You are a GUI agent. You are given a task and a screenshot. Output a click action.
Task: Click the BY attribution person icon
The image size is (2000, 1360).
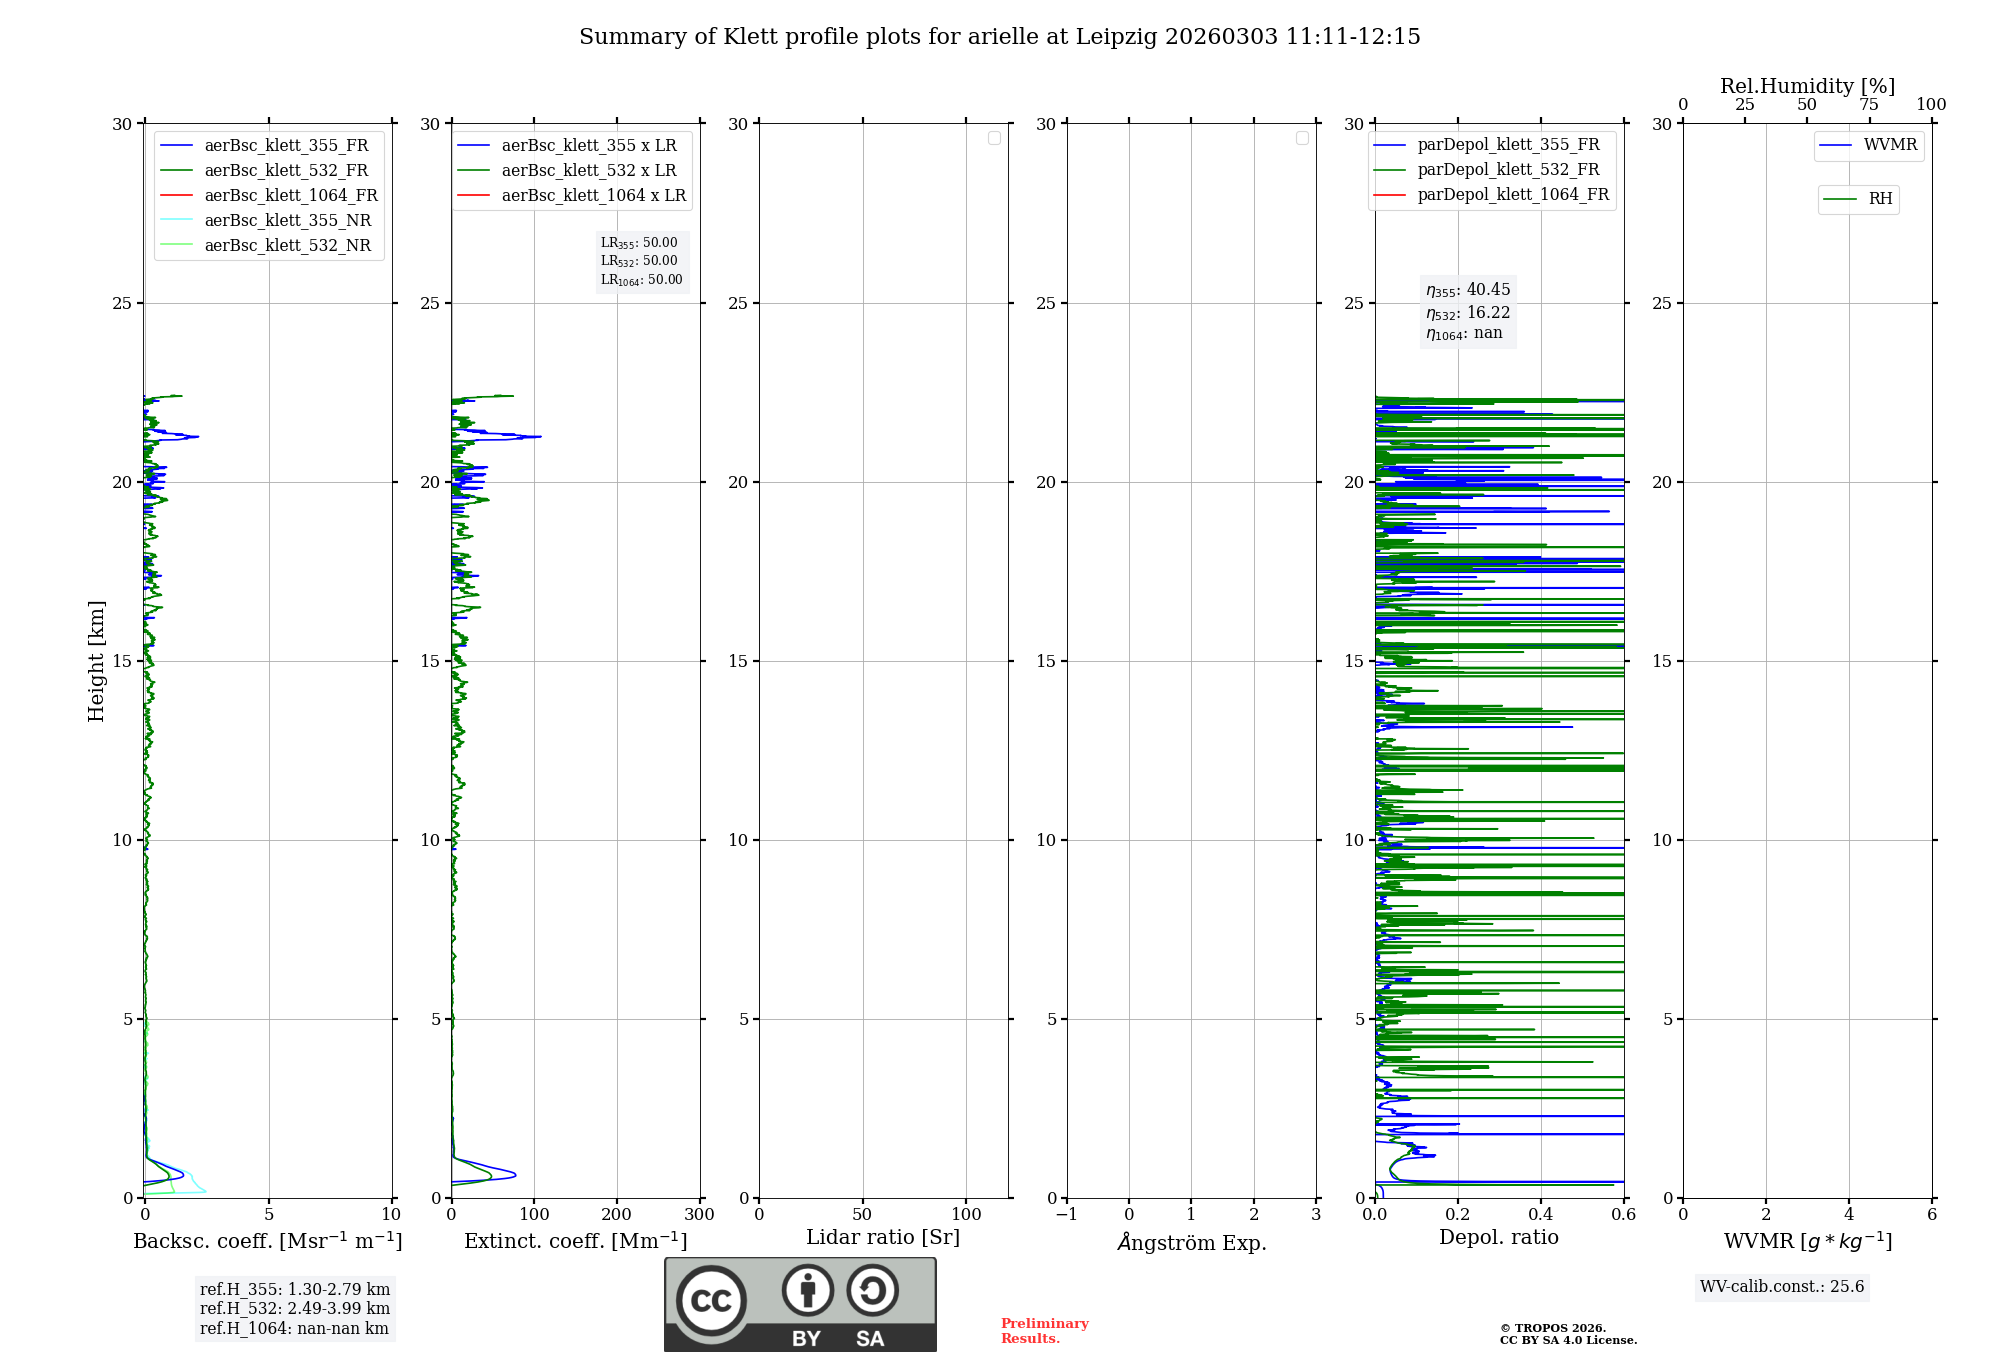coord(807,1290)
